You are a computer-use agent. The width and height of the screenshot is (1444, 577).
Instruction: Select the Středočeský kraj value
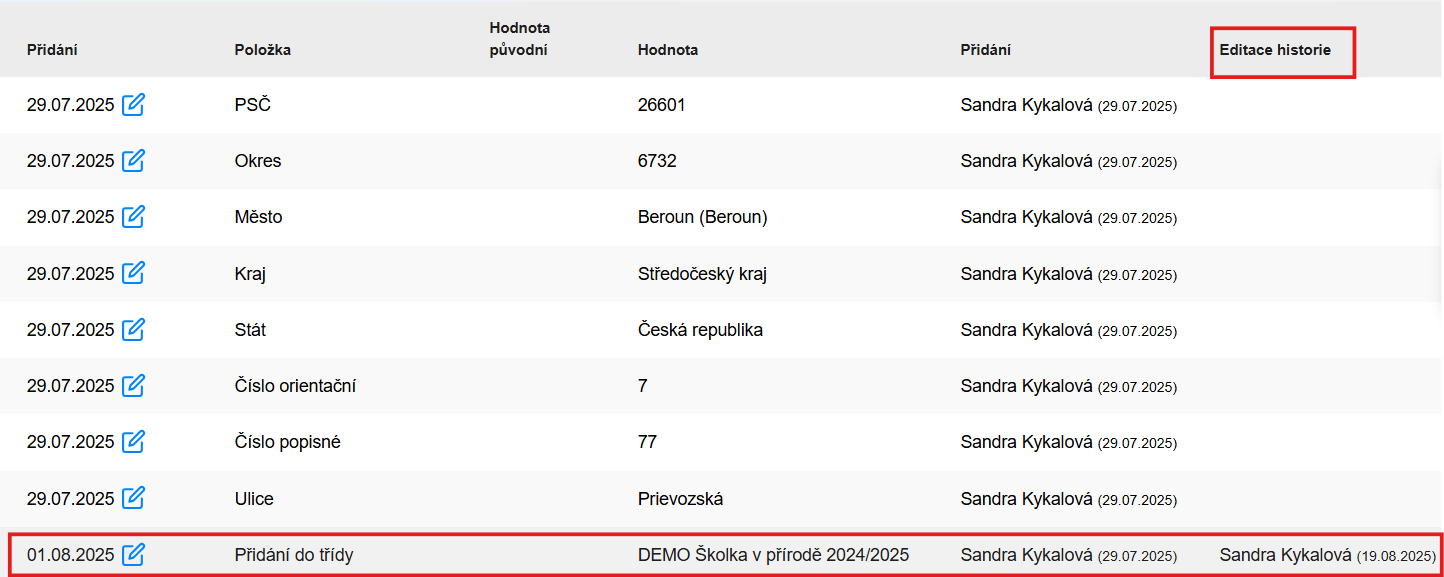(702, 273)
